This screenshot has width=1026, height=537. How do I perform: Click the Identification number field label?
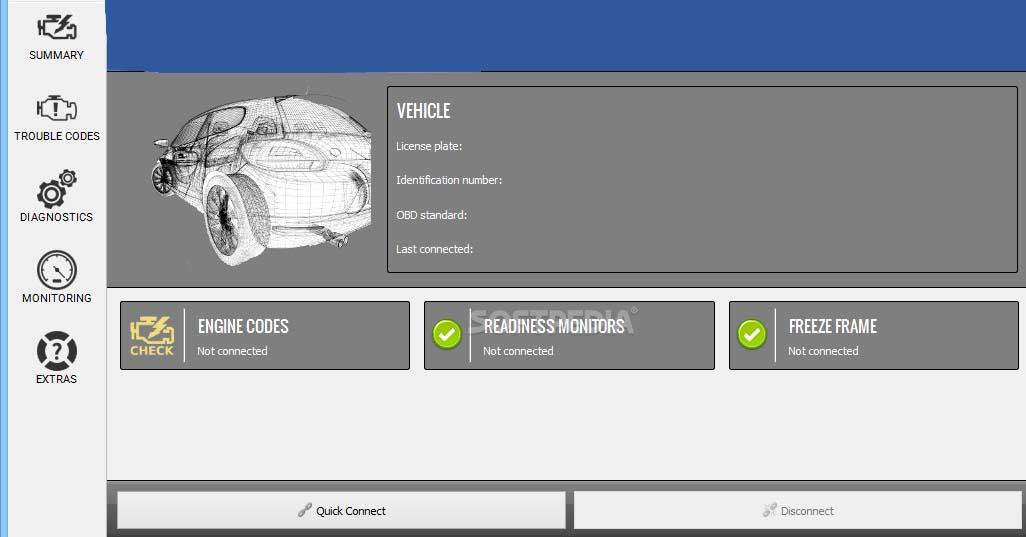point(449,181)
